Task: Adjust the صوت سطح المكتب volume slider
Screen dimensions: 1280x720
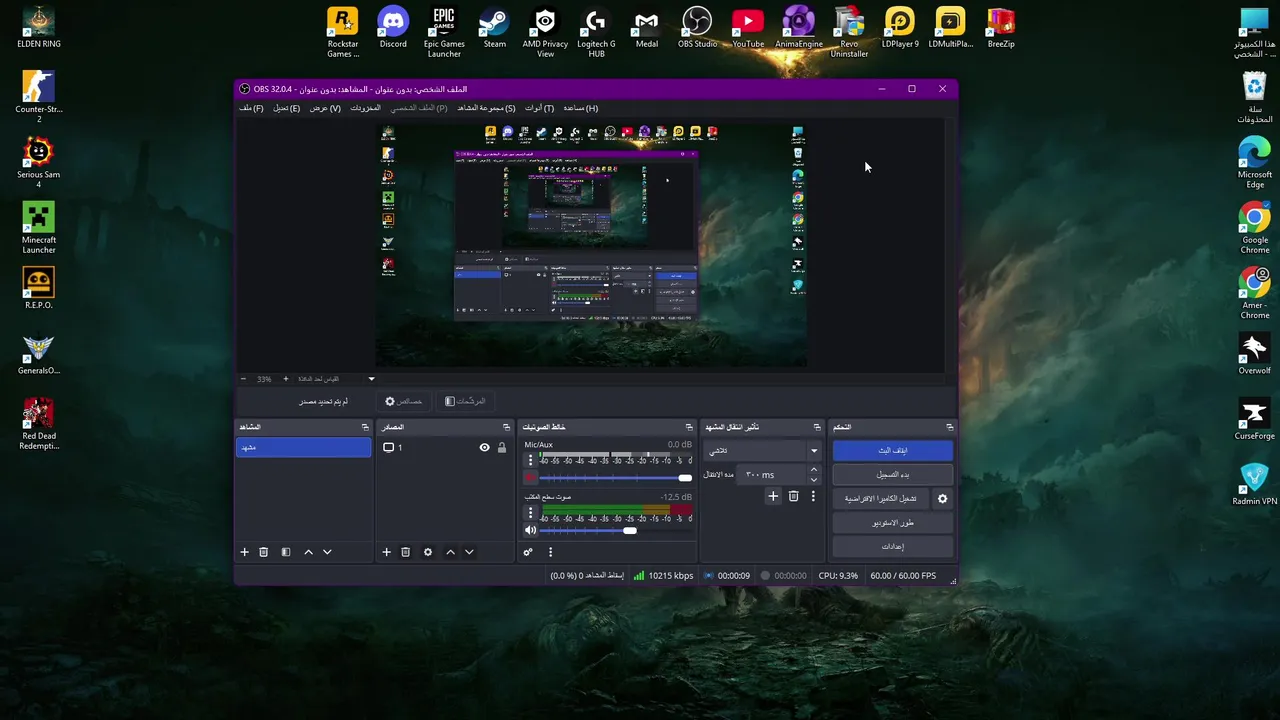Action: [x=615, y=530]
